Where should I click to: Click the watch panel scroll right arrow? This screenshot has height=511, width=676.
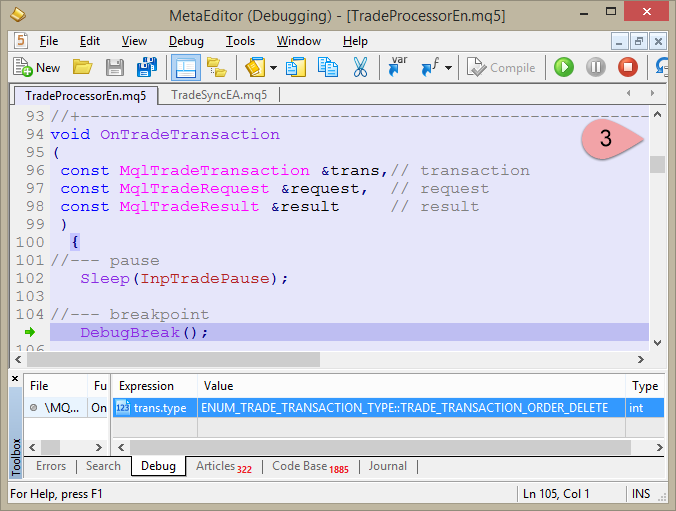click(659, 447)
